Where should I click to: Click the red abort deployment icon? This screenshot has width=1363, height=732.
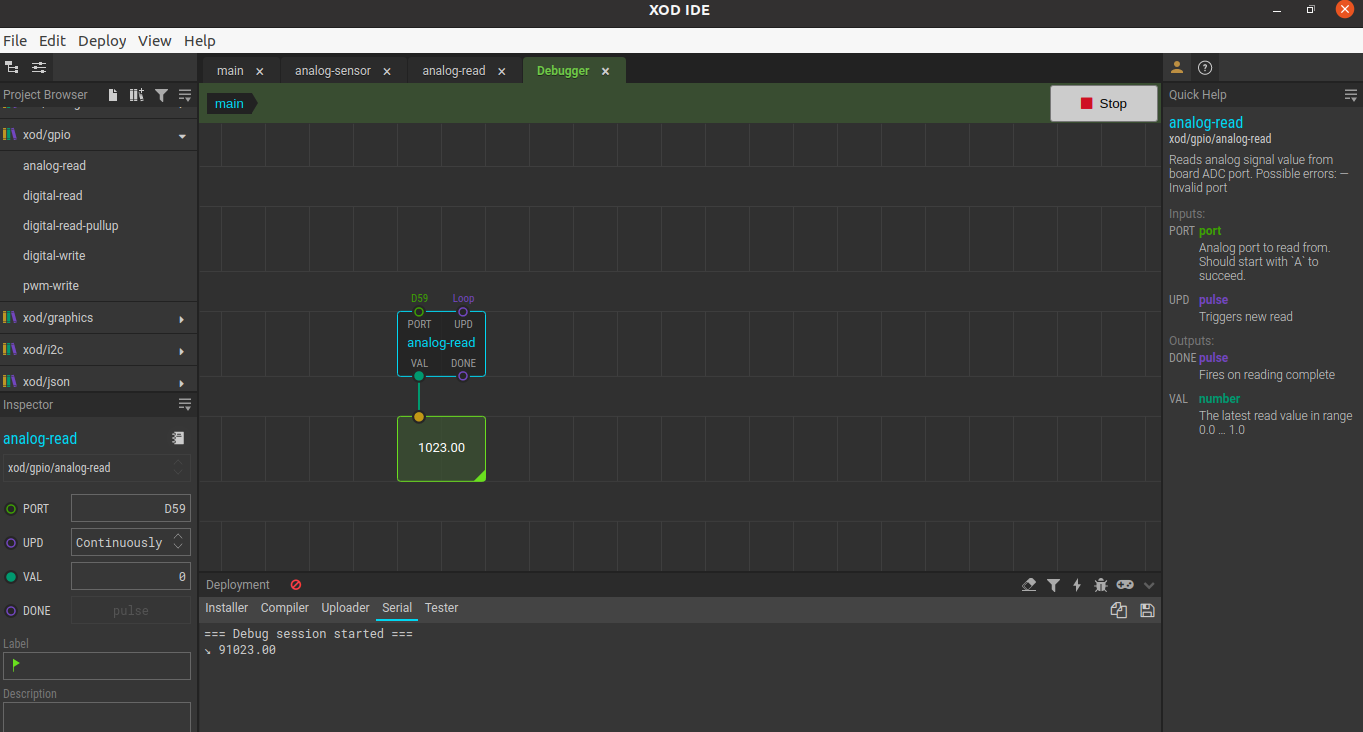(x=296, y=584)
